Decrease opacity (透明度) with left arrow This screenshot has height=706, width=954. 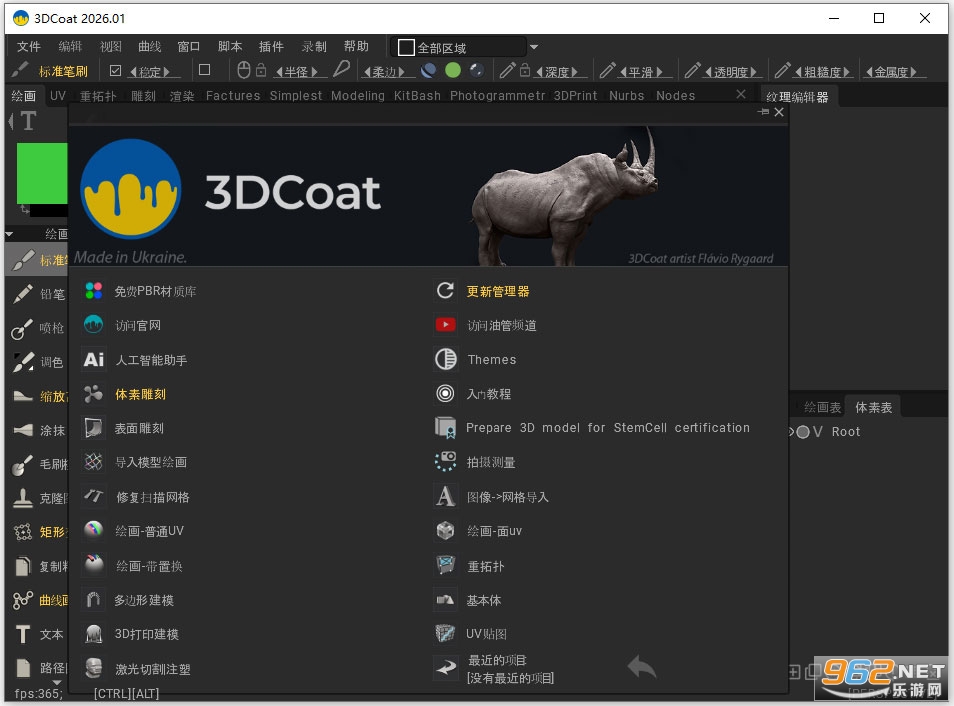(708, 72)
